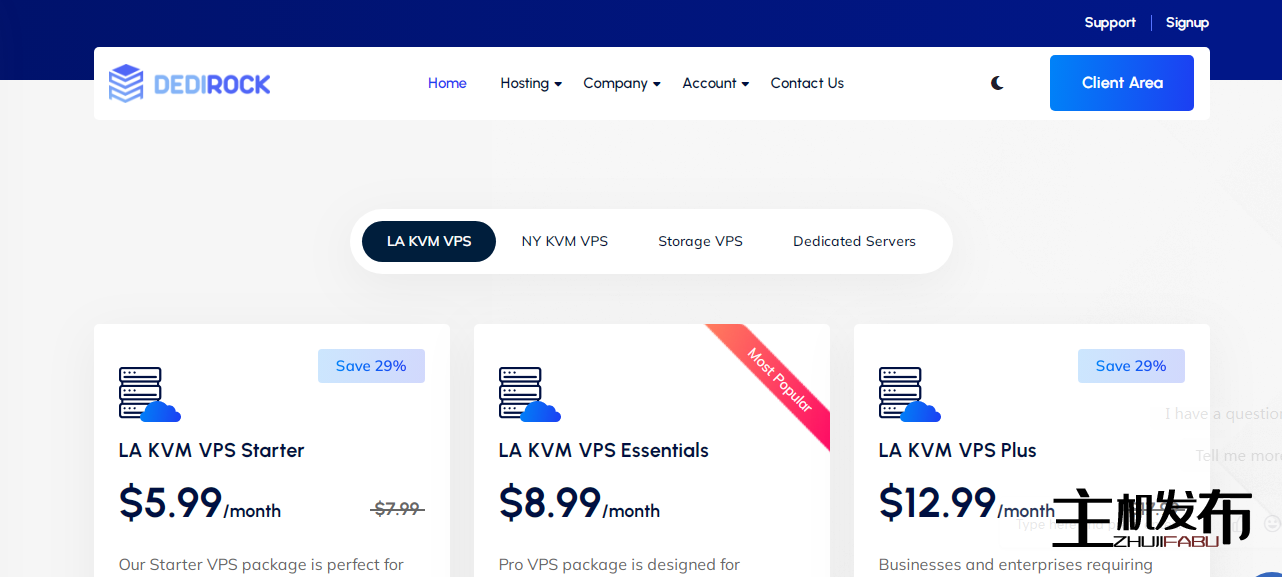Click the Starter plan server cloud icon
1282x577 pixels.
[149, 394]
